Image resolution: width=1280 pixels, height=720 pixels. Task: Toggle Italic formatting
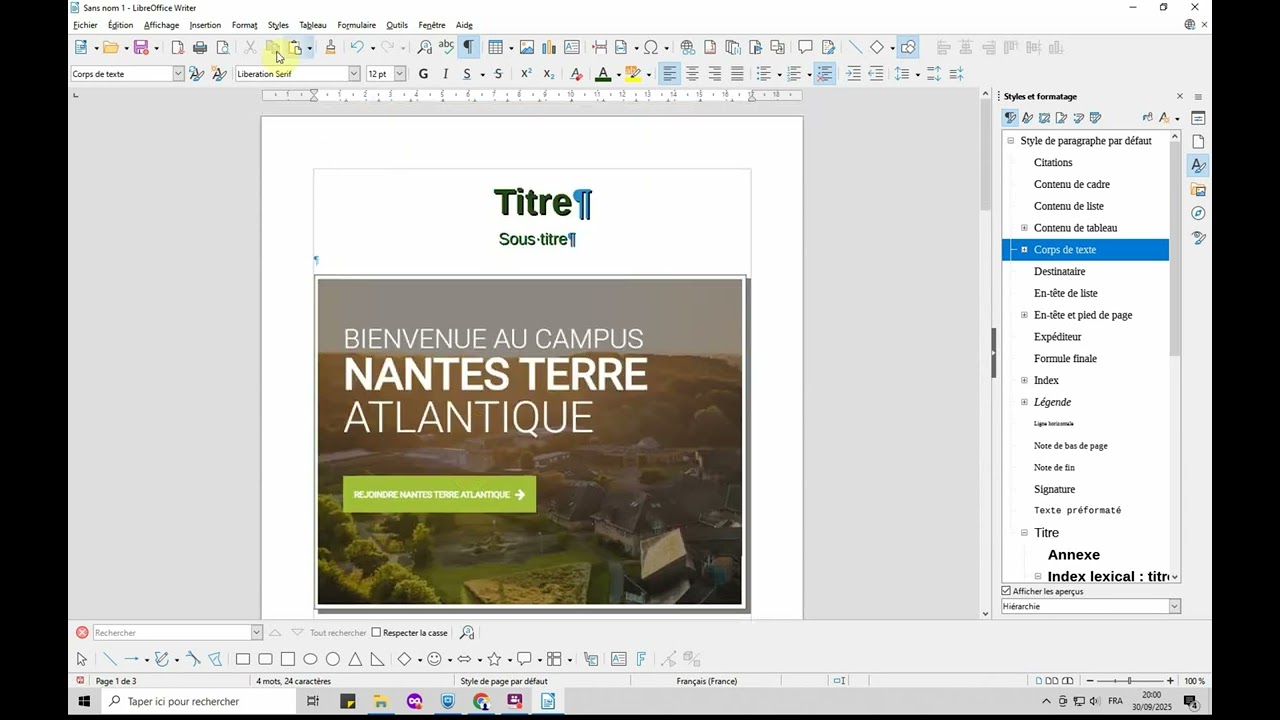[x=445, y=74]
